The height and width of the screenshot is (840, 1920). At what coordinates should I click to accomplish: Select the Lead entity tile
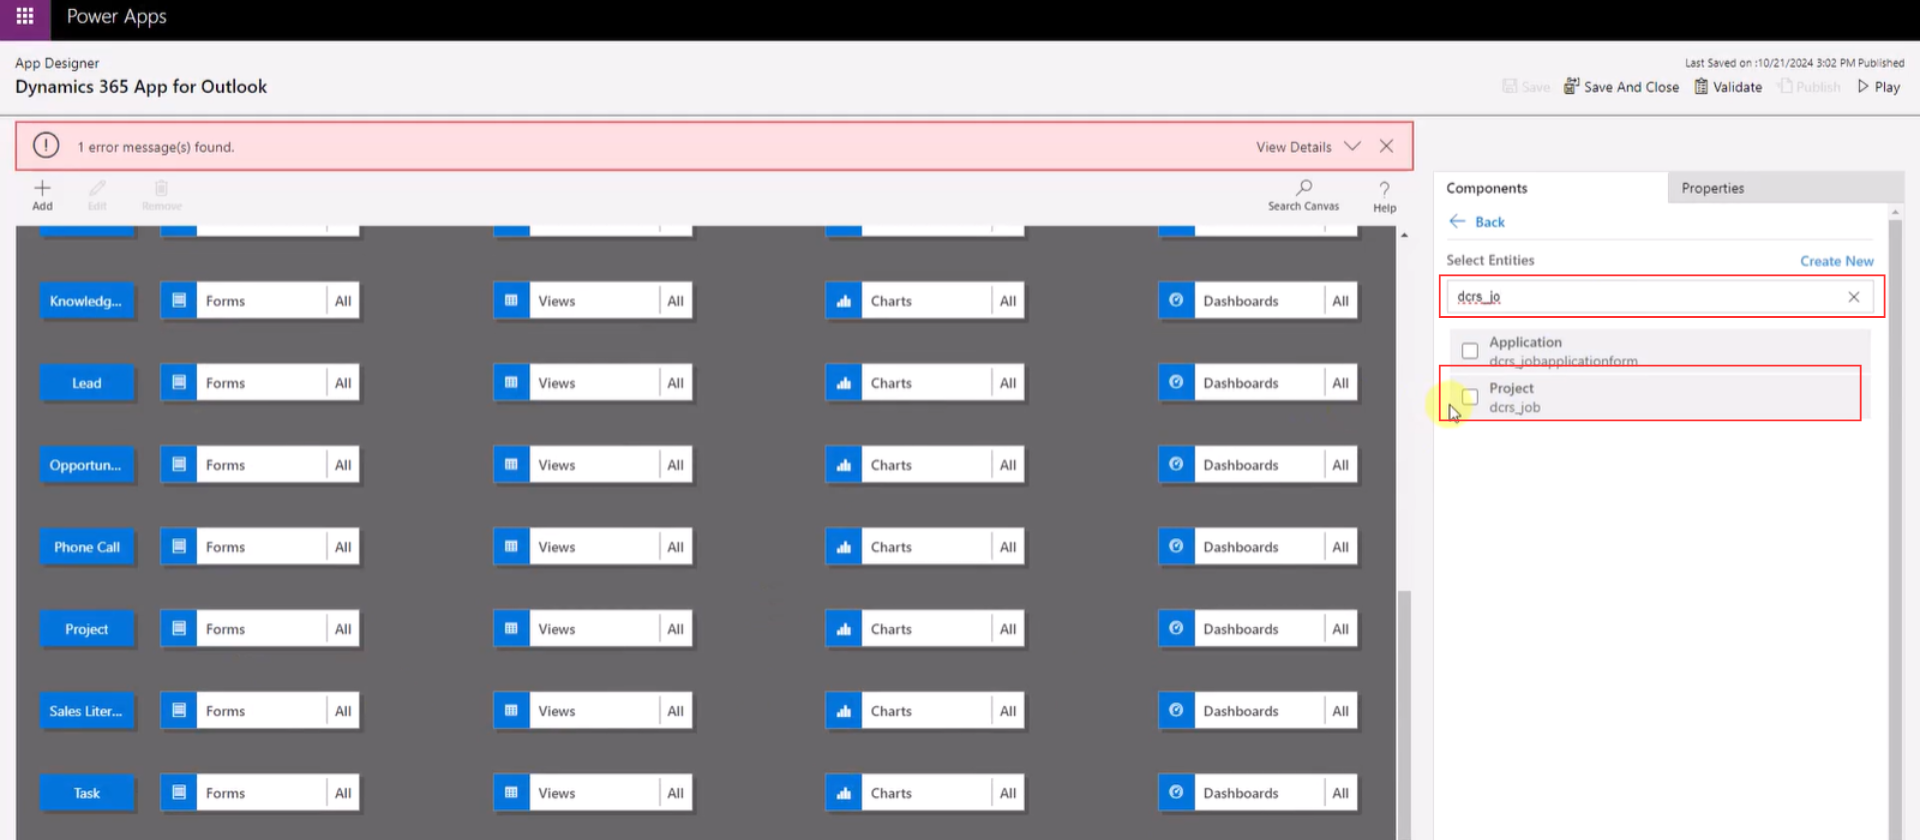click(x=86, y=383)
